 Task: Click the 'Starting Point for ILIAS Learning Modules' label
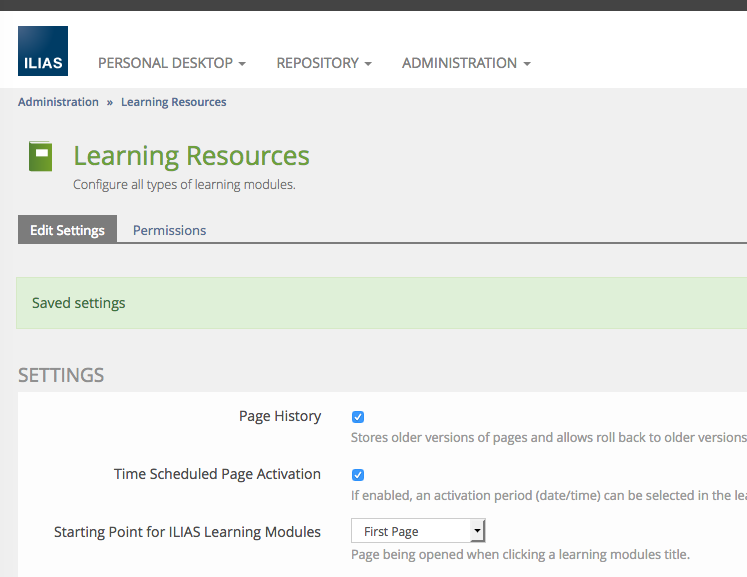pos(187,532)
